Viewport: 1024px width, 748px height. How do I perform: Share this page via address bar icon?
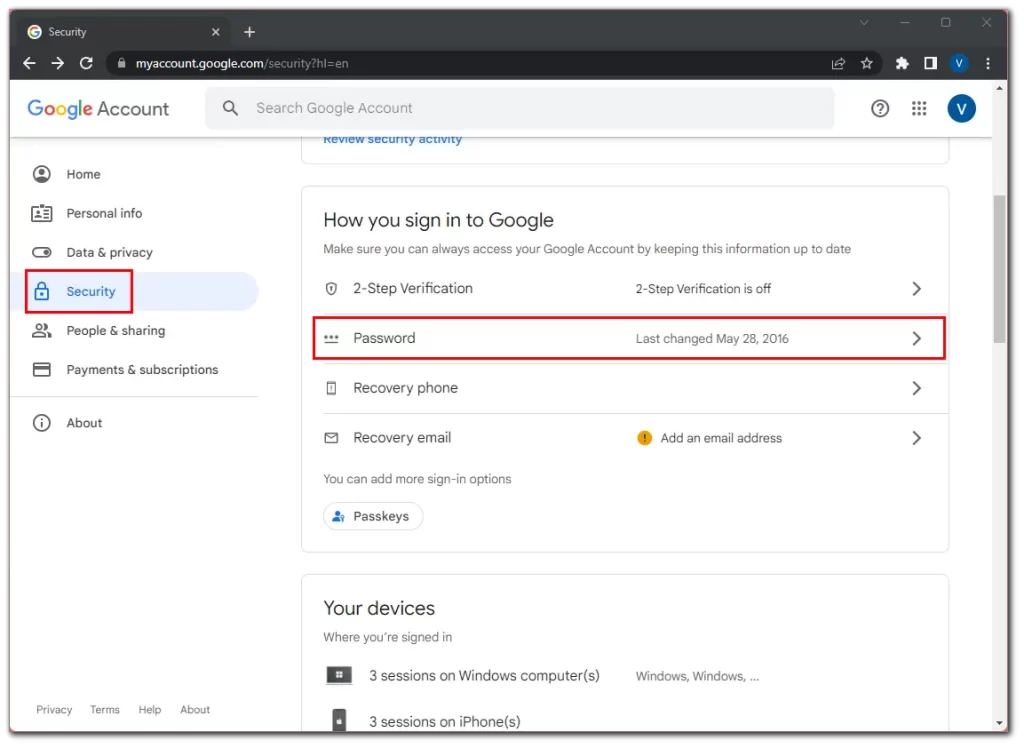click(838, 63)
